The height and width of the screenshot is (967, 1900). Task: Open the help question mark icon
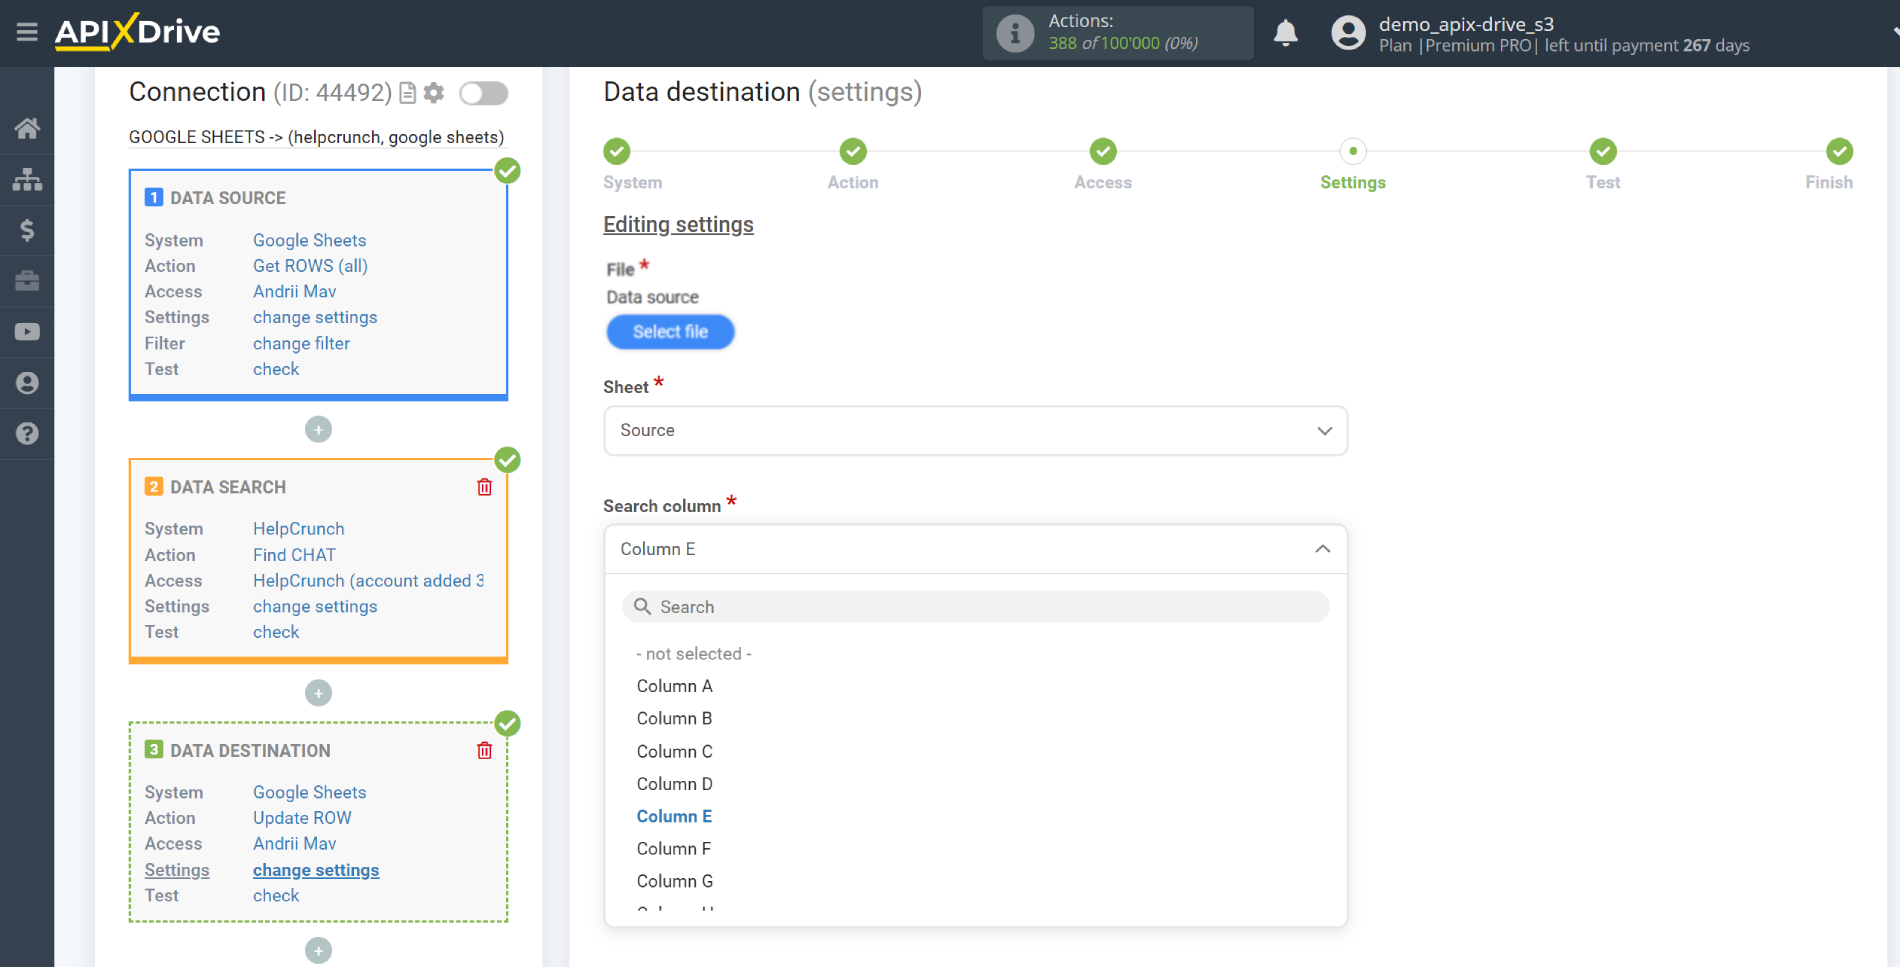27,434
